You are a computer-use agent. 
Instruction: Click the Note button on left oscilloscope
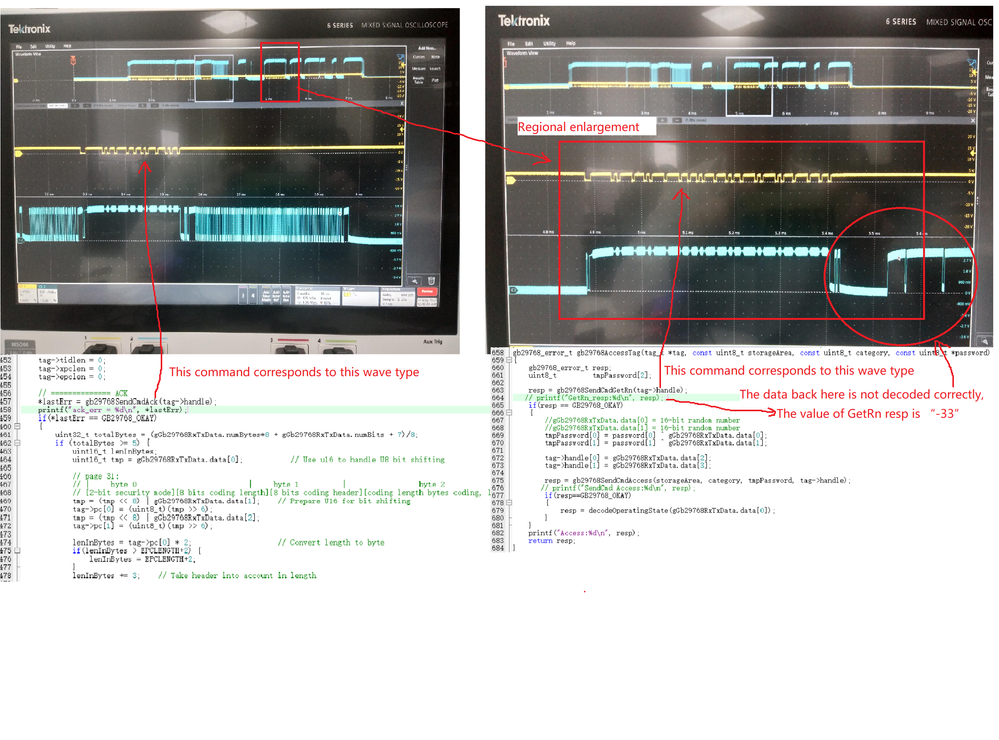435,57
